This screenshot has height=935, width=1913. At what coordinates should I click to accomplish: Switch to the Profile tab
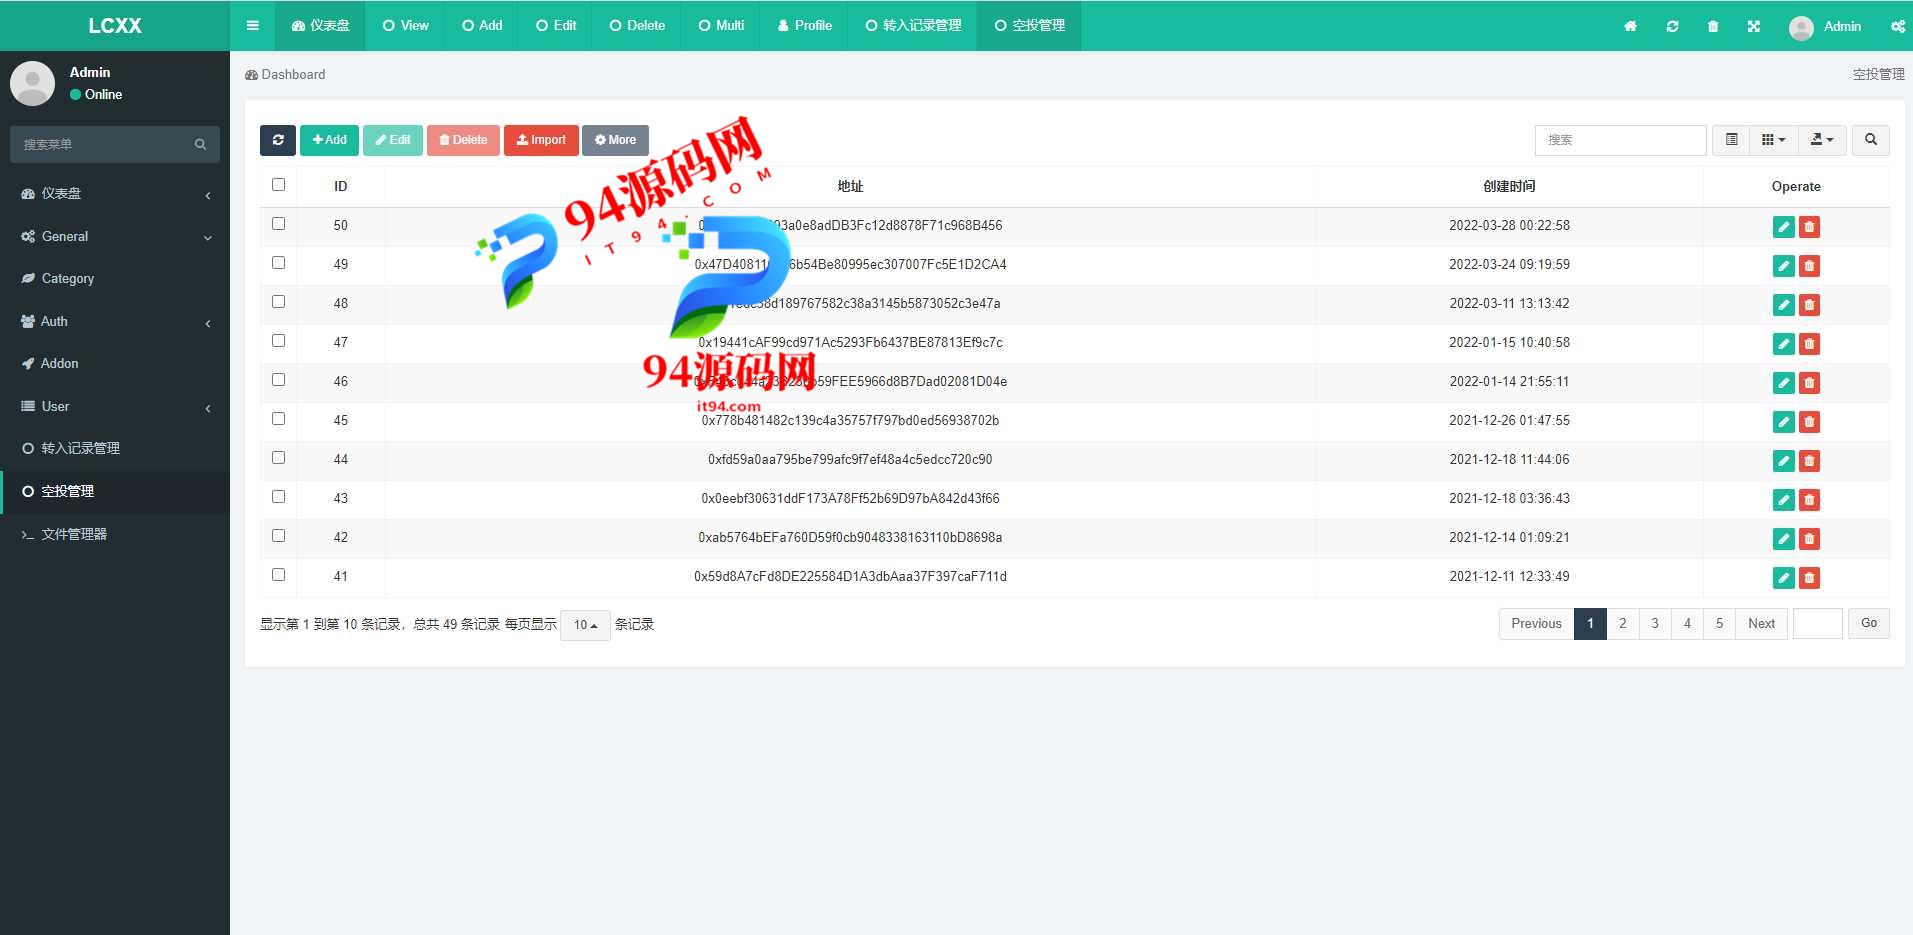(804, 25)
